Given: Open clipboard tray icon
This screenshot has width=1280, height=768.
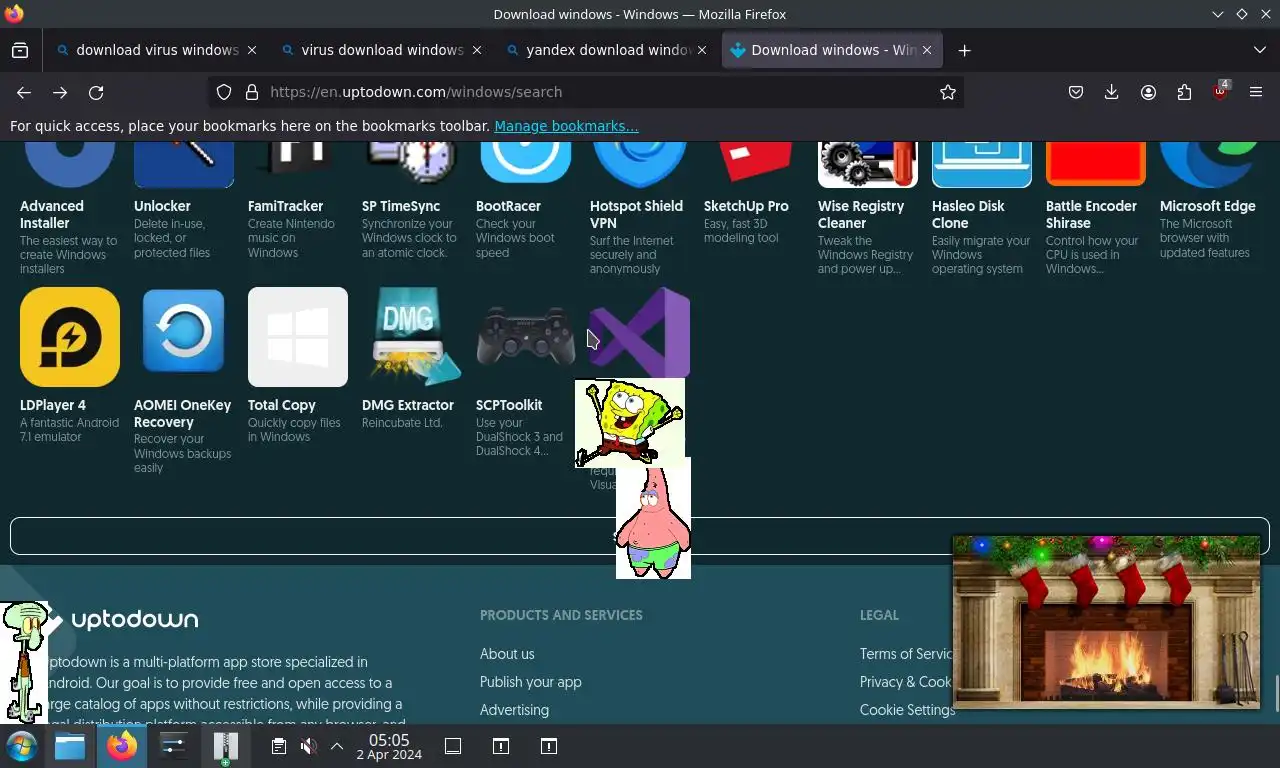Looking at the screenshot, I should [x=279, y=746].
